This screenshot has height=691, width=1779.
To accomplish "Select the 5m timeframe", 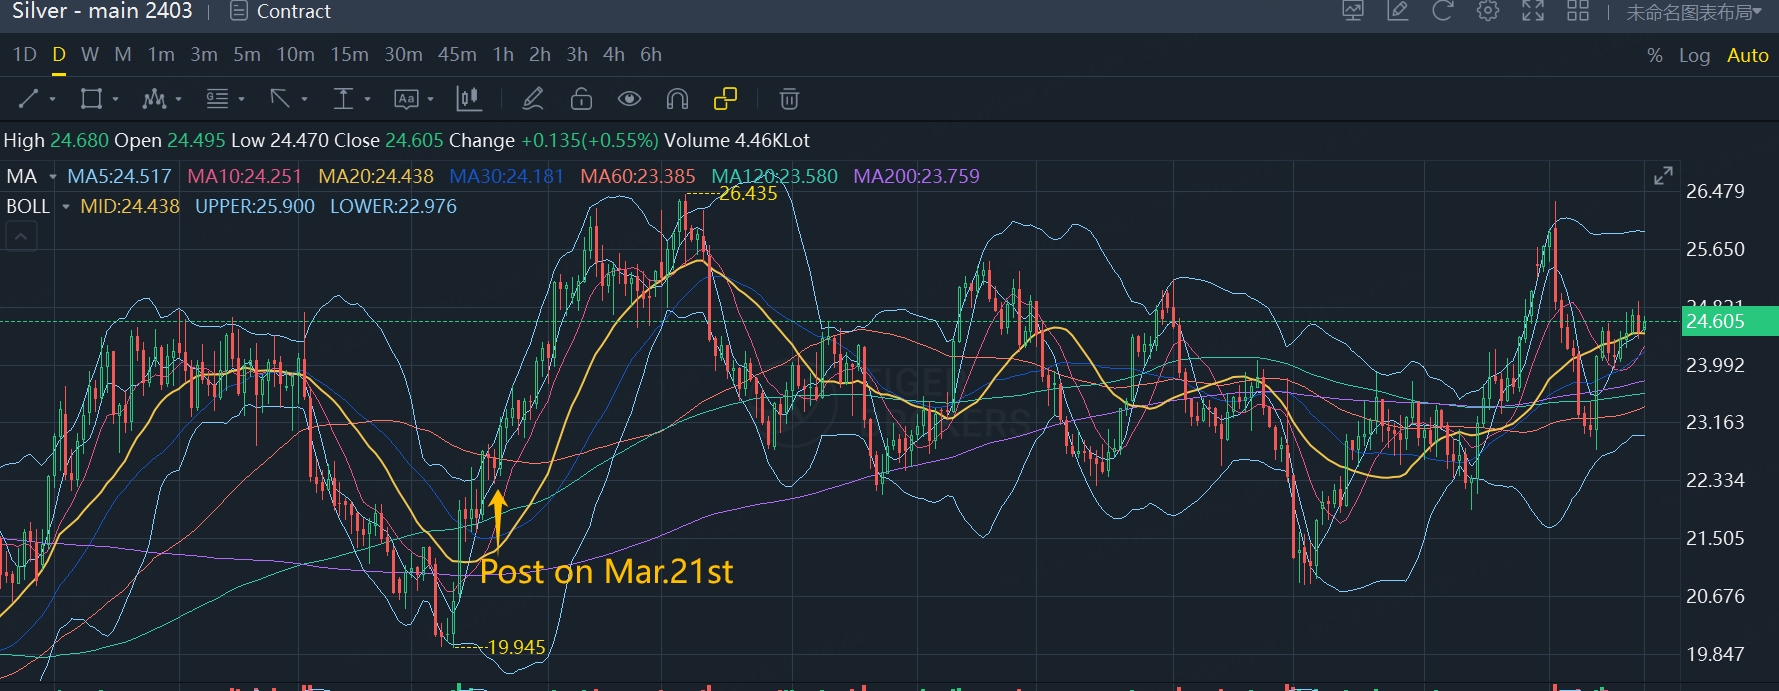I will pos(247,55).
